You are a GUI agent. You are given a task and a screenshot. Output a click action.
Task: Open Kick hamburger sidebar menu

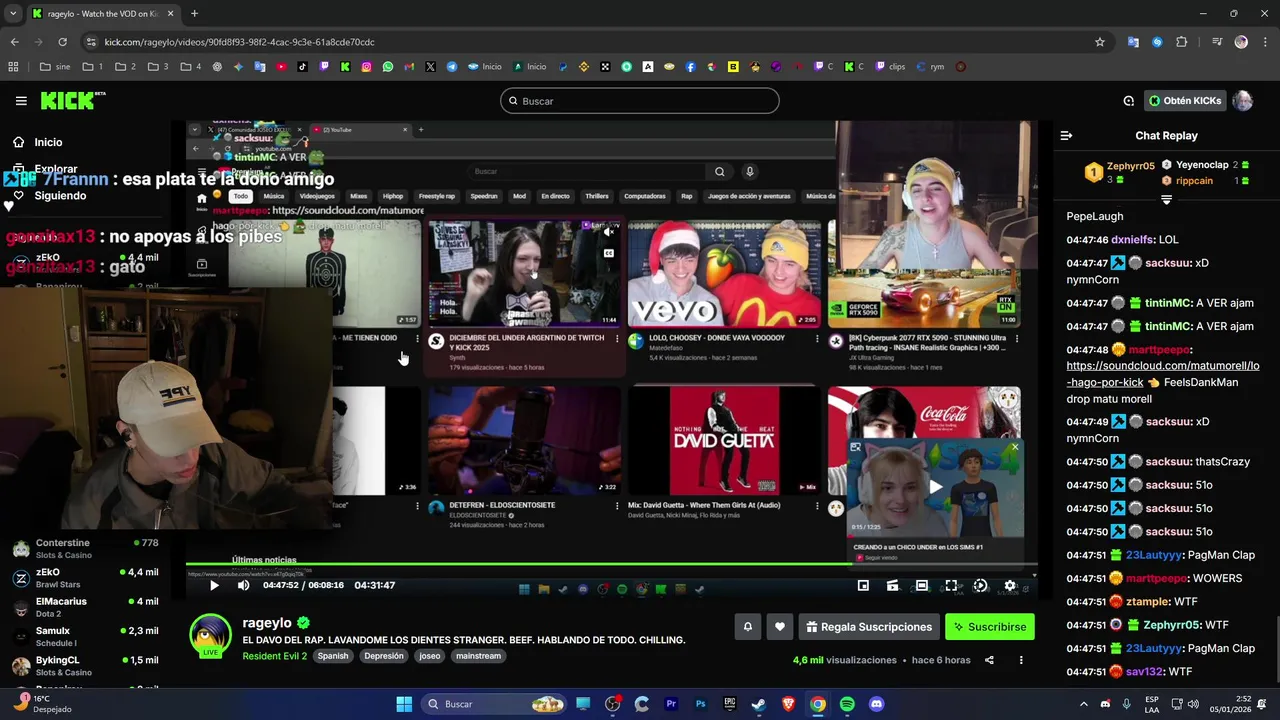coord(21,101)
